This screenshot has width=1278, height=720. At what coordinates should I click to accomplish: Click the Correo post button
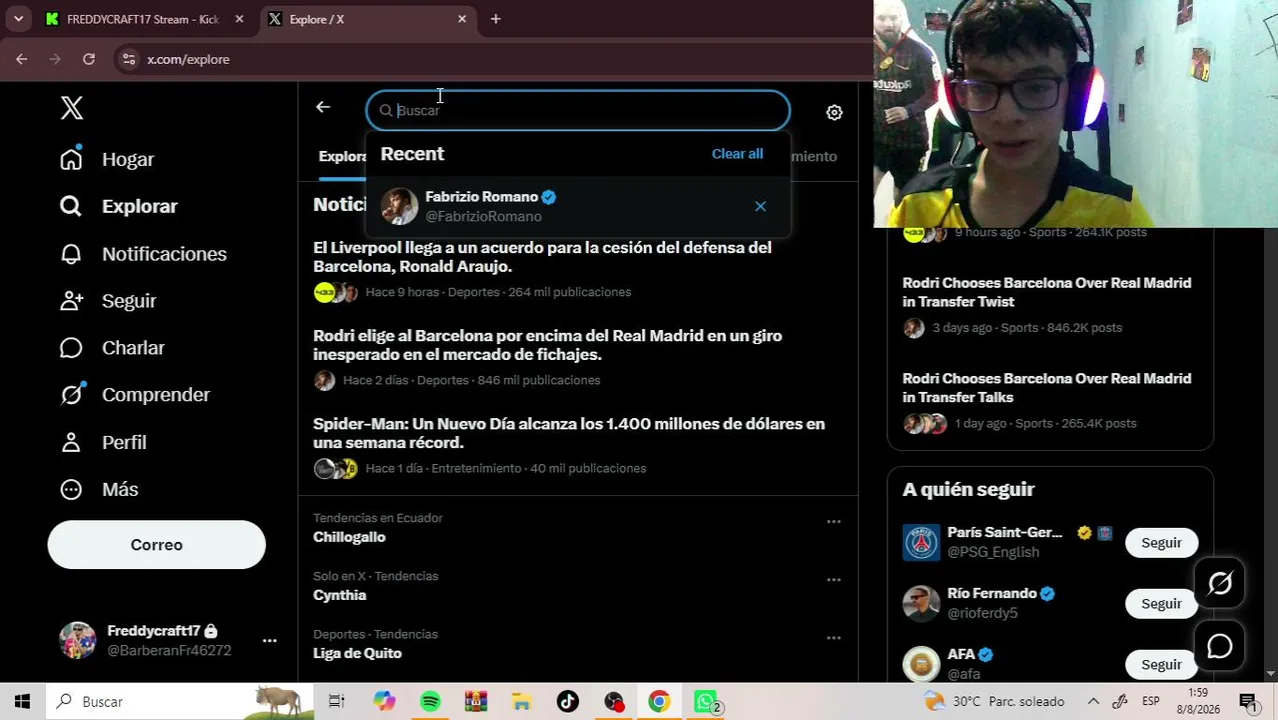(156, 545)
